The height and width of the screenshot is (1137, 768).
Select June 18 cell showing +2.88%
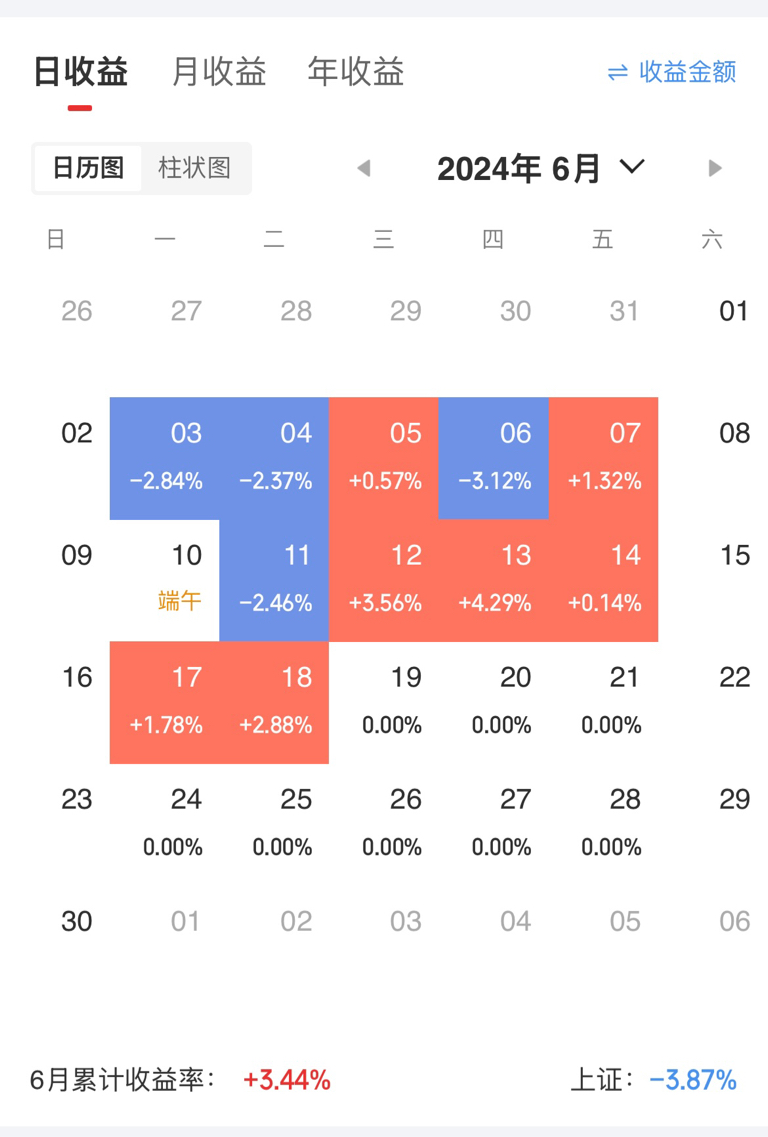coord(274,702)
